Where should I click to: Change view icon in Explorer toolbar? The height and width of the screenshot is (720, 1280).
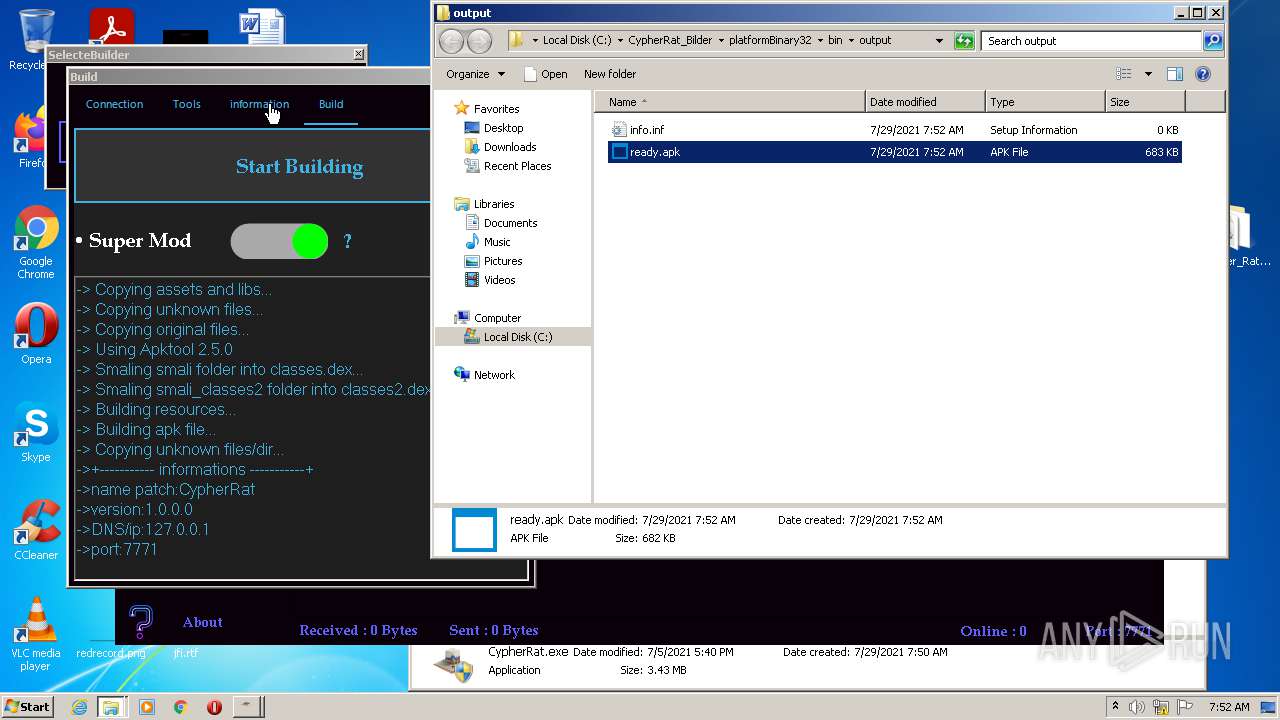(1124, 74)
